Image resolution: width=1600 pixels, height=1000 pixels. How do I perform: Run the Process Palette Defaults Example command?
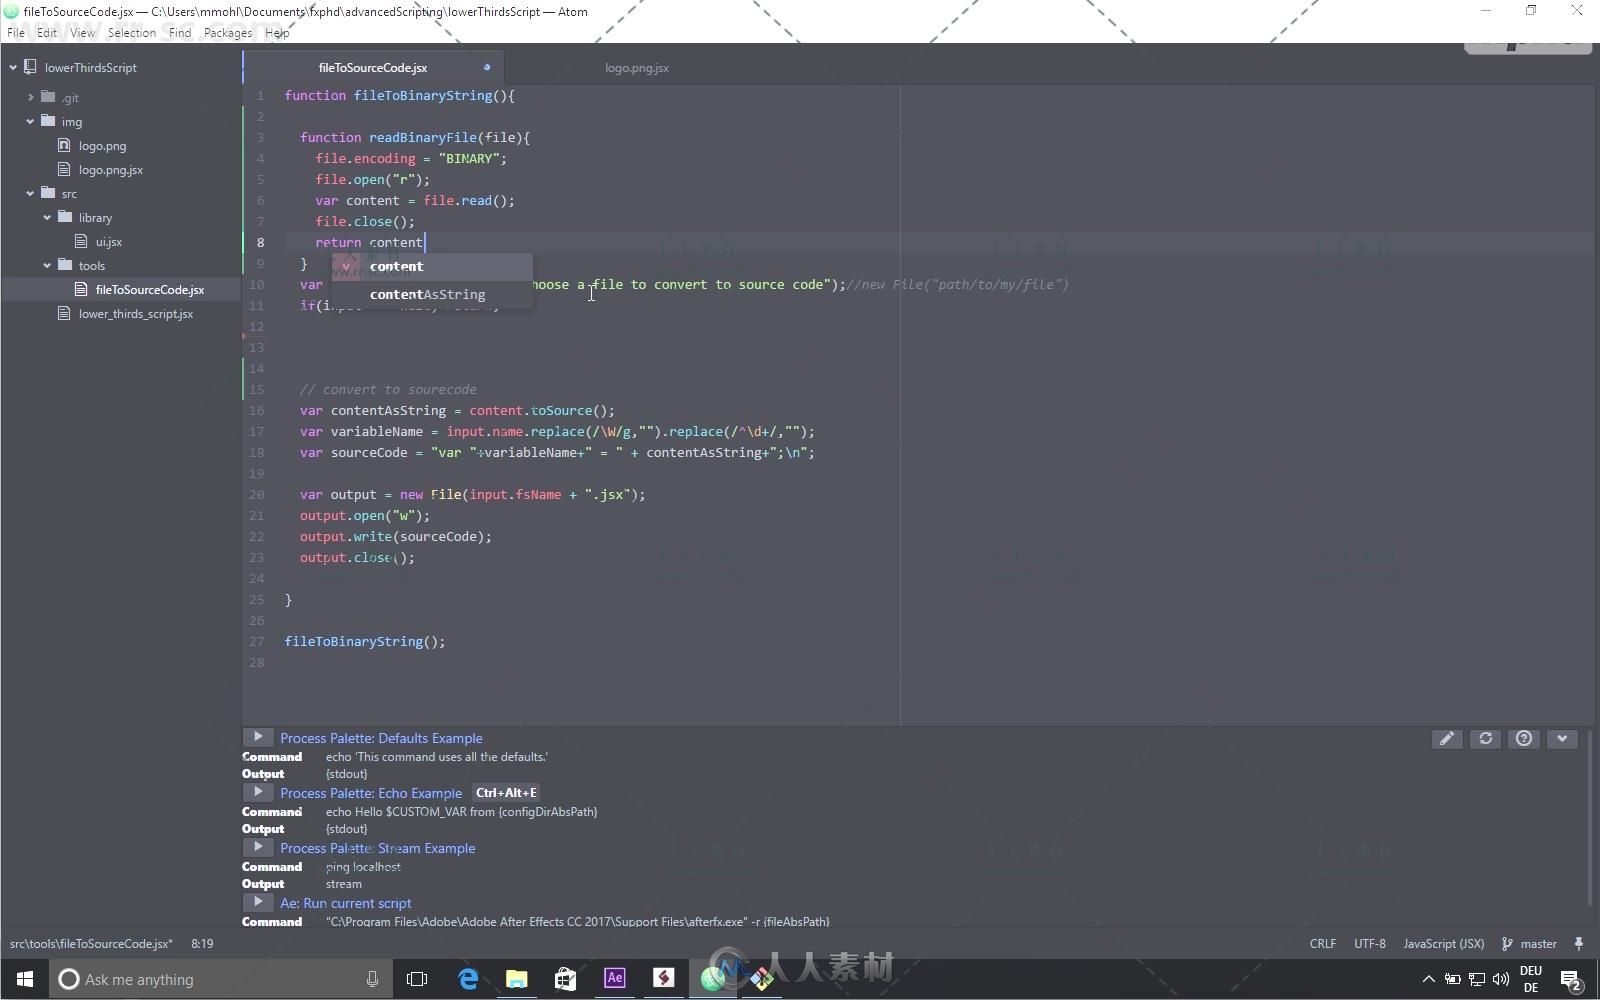point(258,737)
